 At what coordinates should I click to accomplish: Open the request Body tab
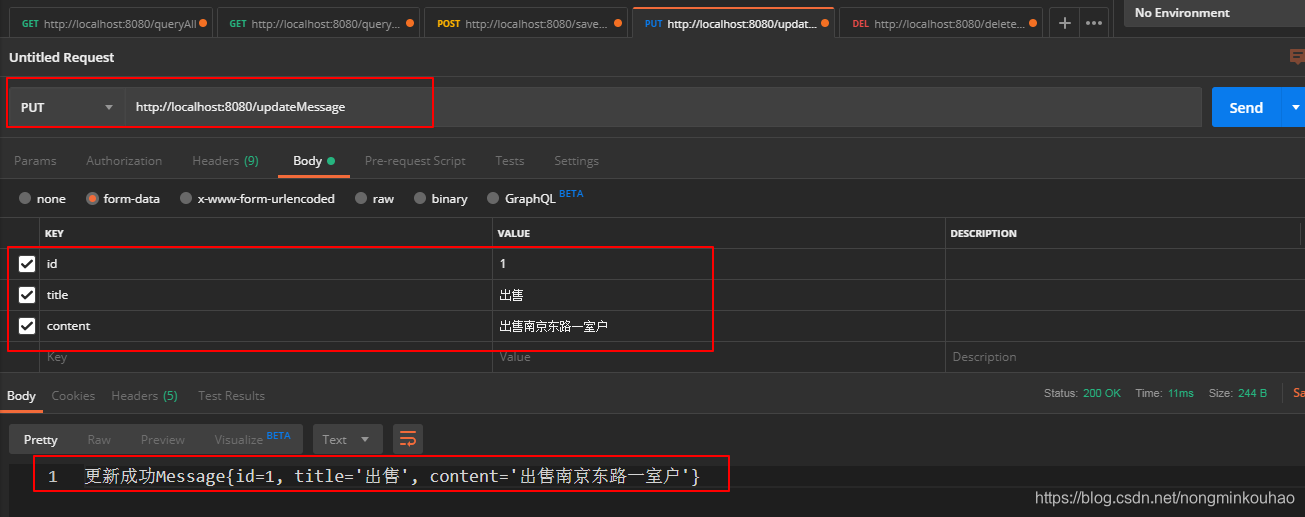click(x=313, y=160)
